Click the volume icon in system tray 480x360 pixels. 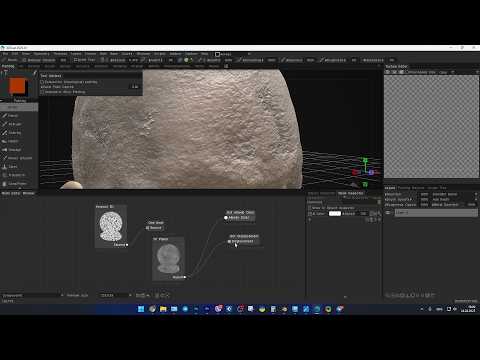pos(455,309)
